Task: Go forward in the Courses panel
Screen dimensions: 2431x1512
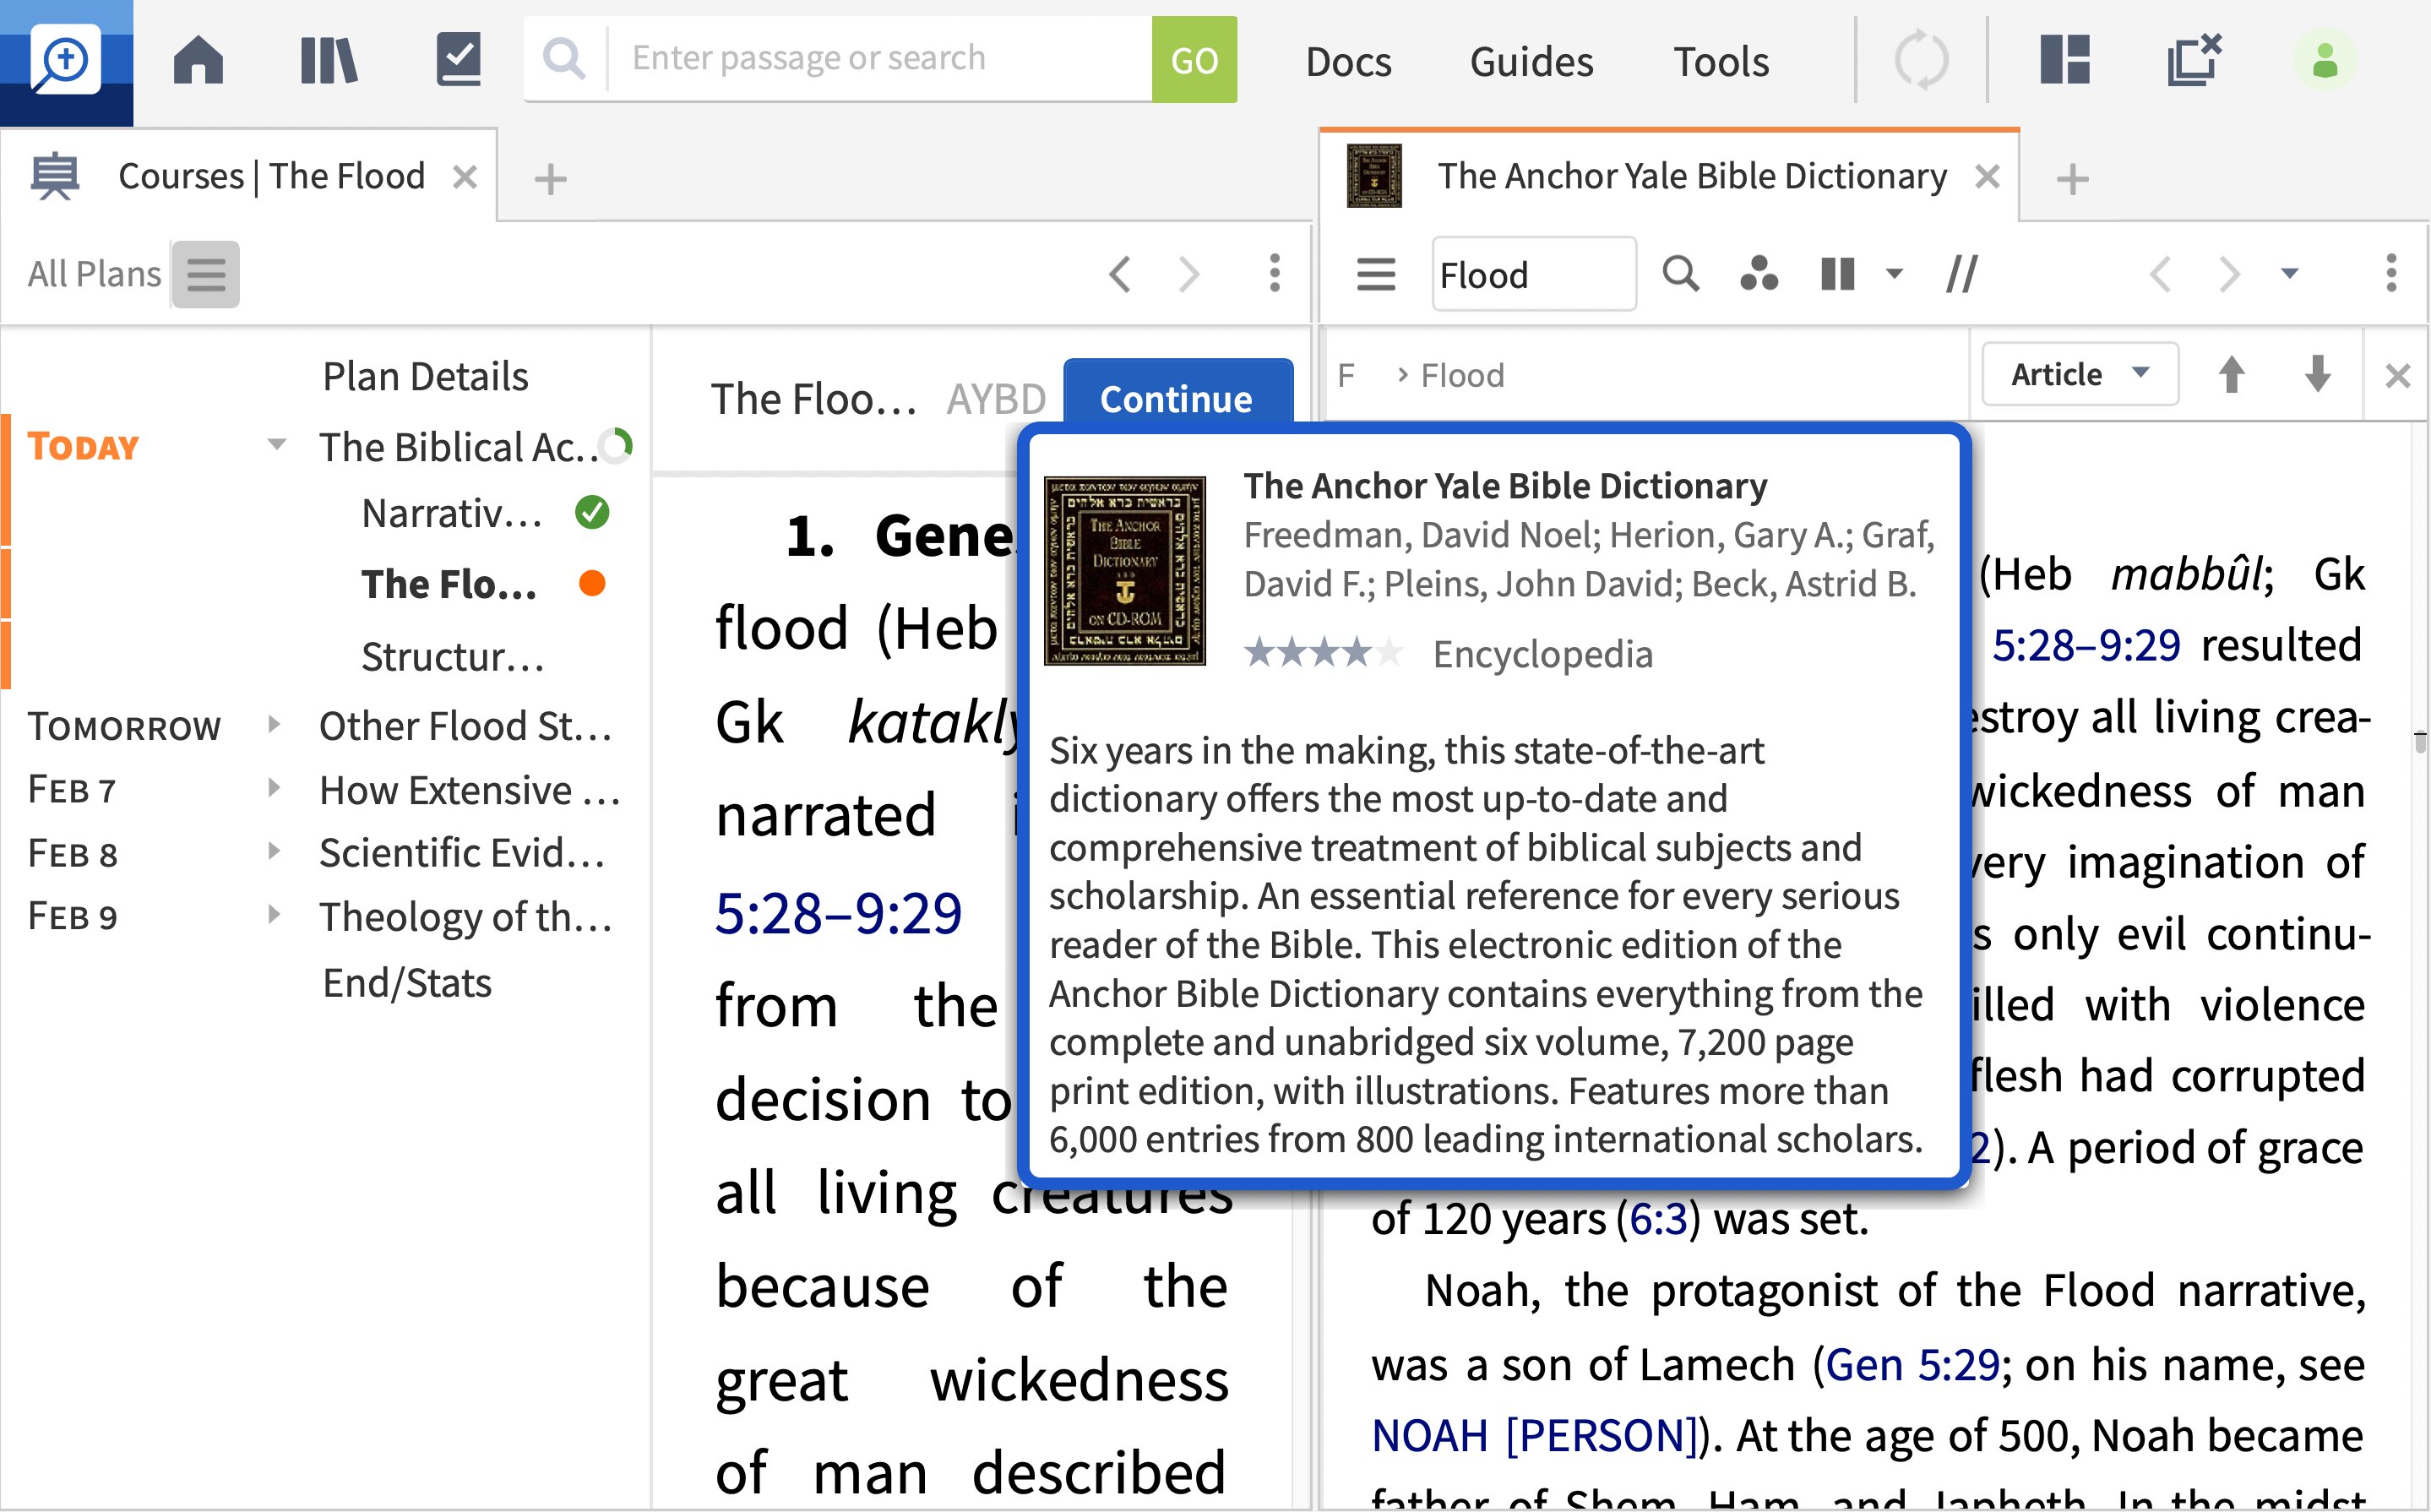Action: (x=1189, y=274)
